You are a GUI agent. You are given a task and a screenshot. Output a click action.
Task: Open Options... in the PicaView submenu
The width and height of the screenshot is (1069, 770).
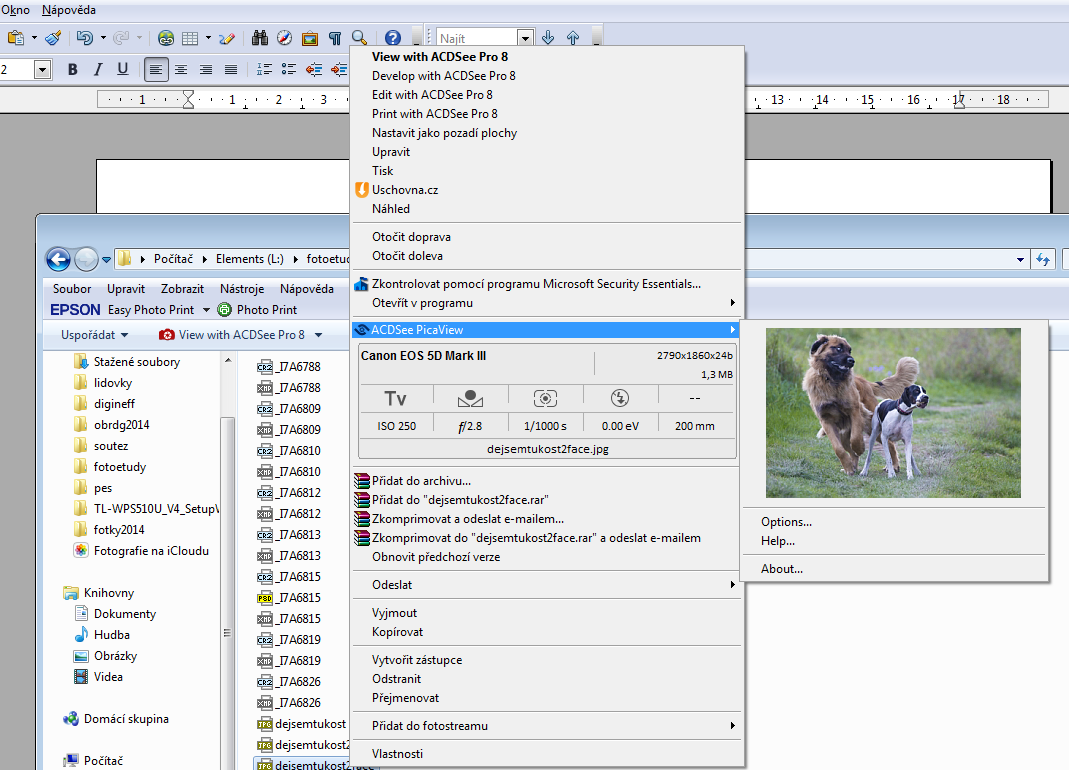coord(786,522)
